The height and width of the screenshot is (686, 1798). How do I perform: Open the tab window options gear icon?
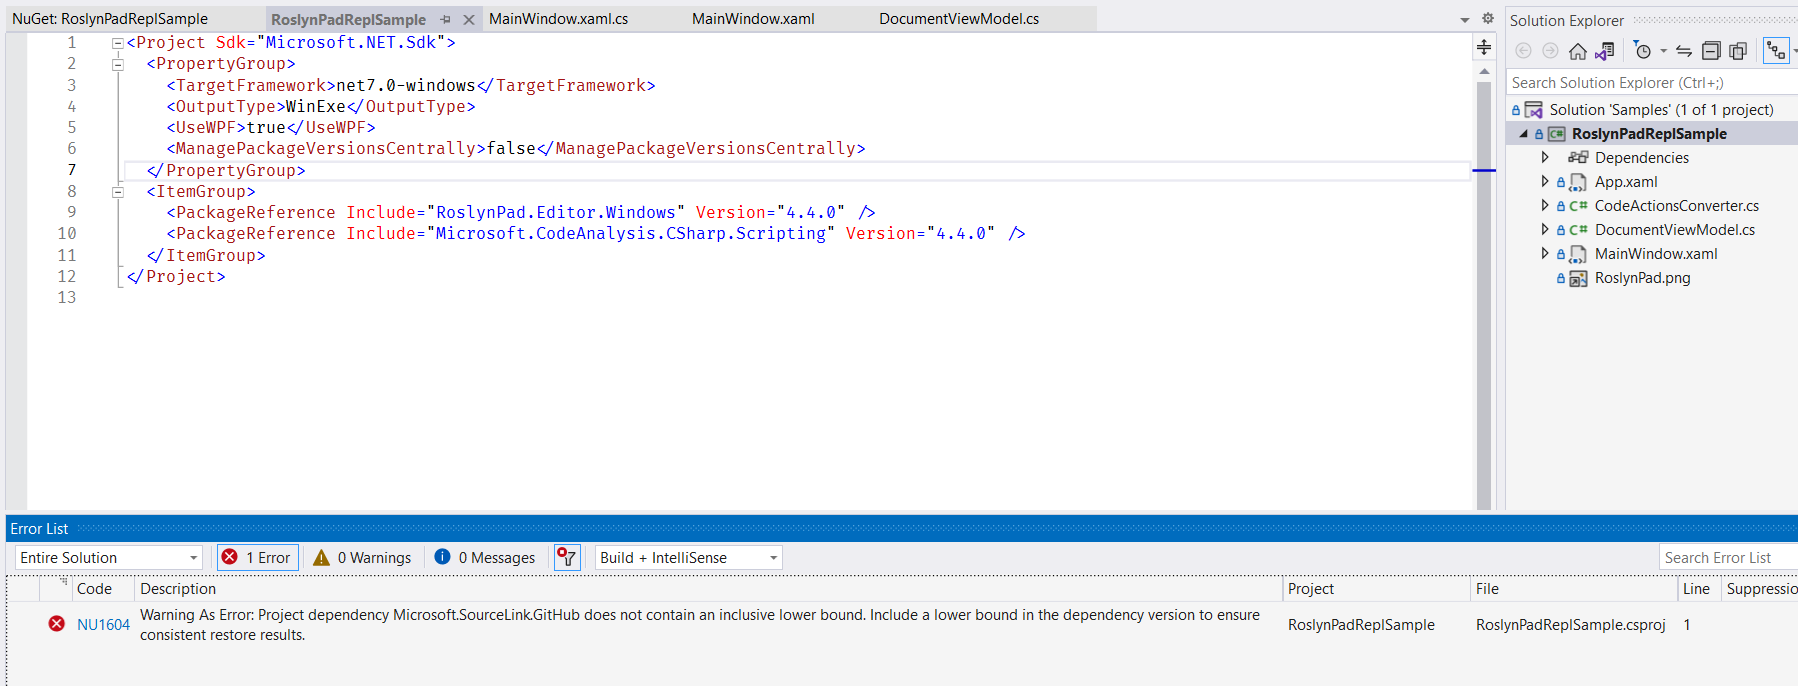coord(1488,19)
